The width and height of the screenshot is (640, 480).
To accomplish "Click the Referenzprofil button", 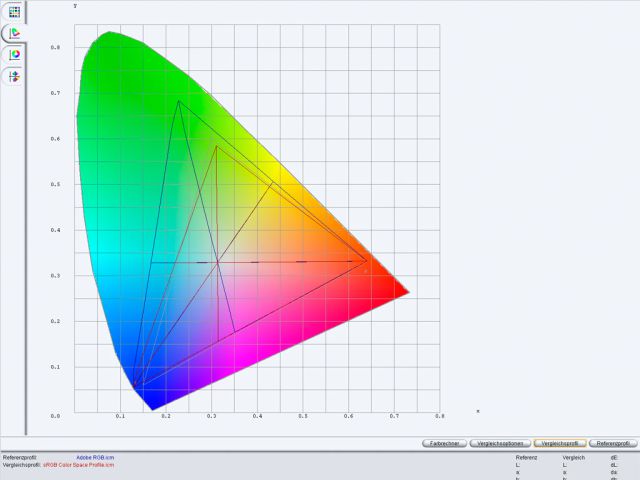I will coord(613,442).
